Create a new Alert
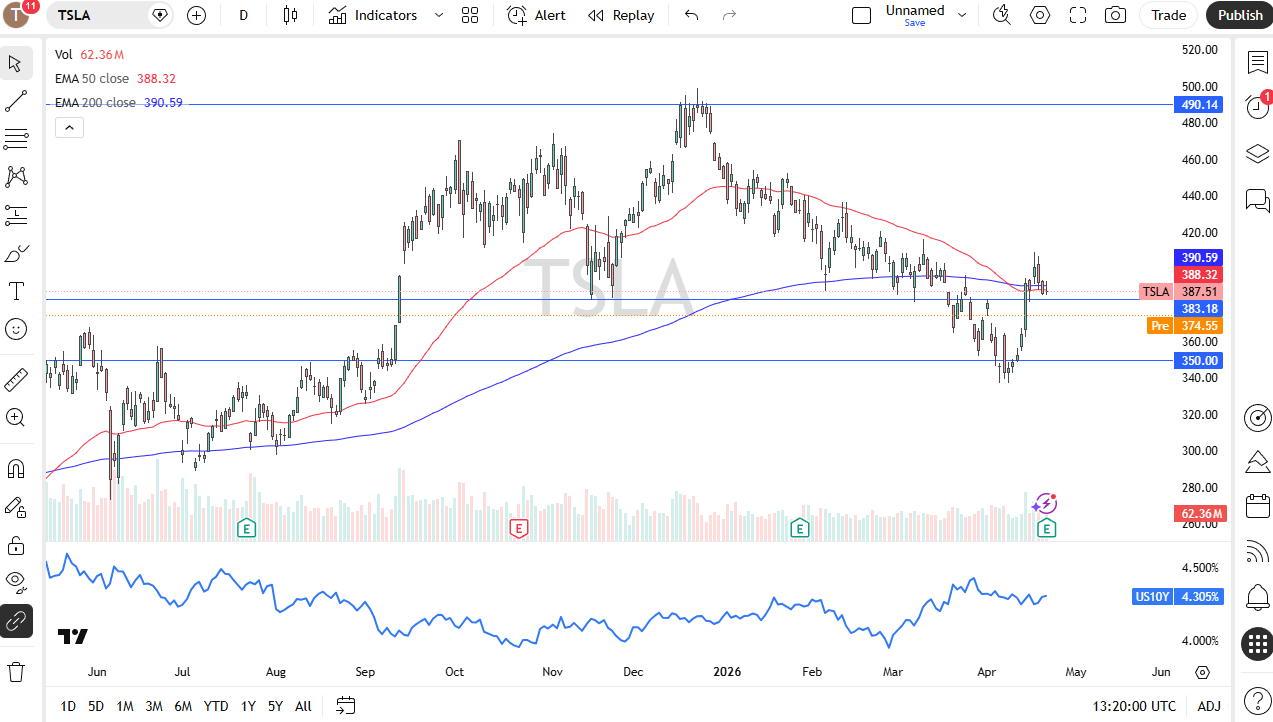 [x=536, y=15]
